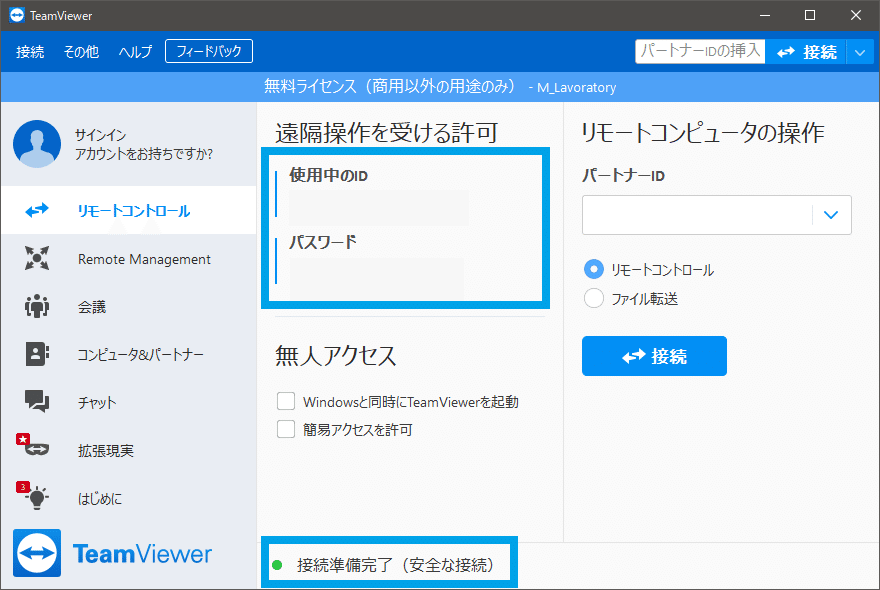Open コンピュータ&パートナー sidebar section
Screen dimensions: 880x590
(129, 354)
